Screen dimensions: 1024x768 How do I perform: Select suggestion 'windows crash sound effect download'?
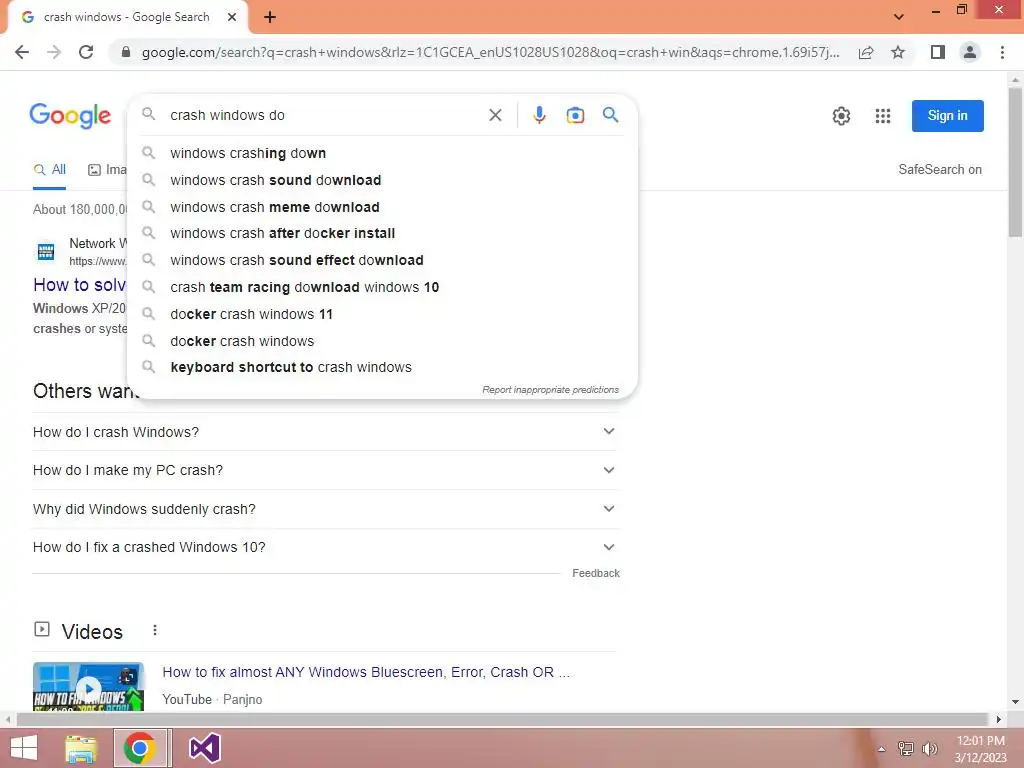tap(382, 260)
